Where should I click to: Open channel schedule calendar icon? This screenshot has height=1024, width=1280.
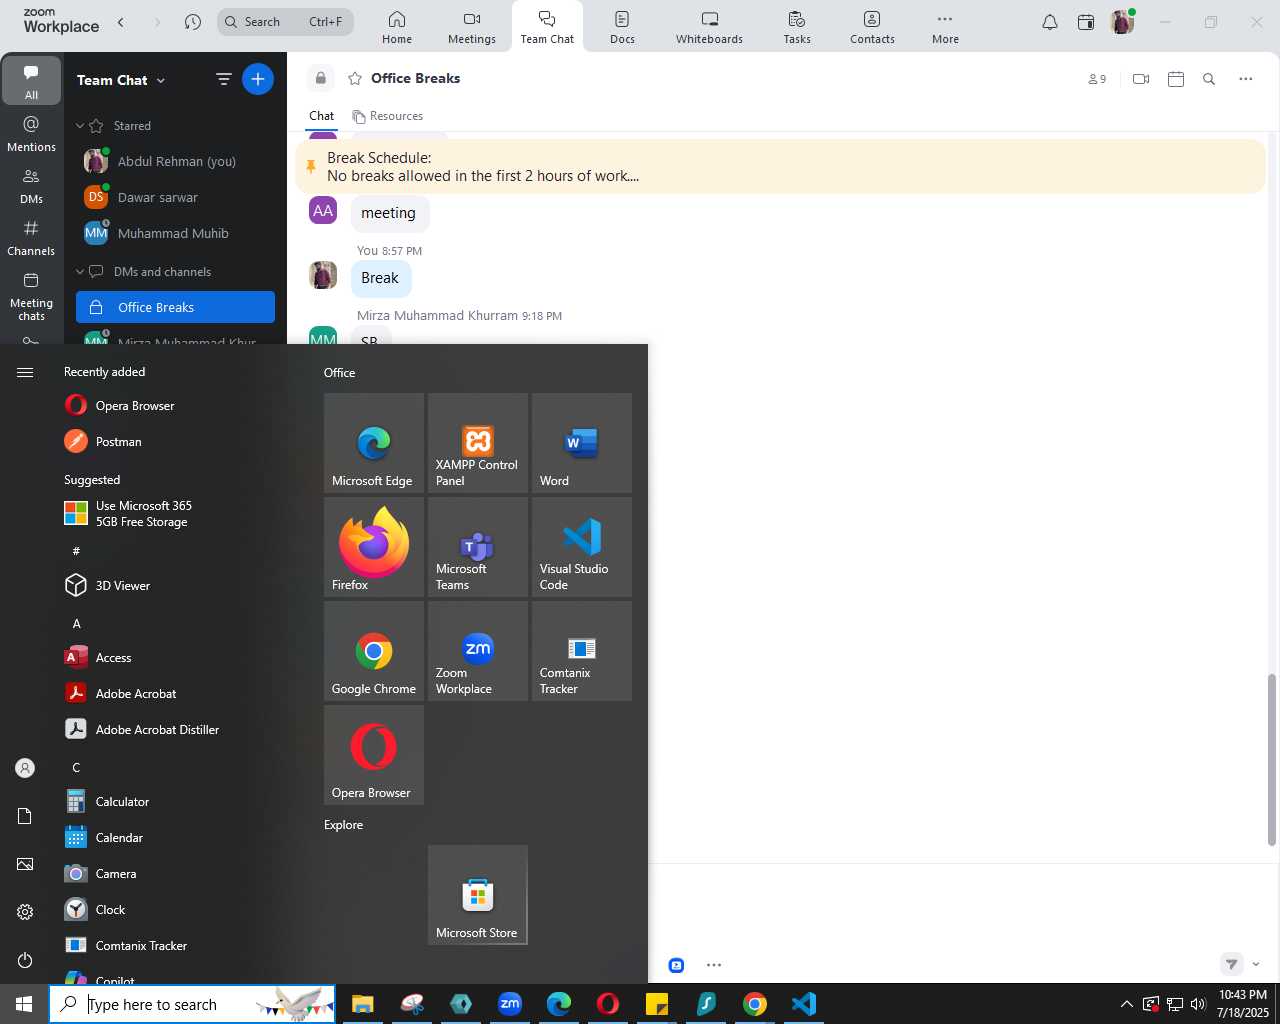tap(1176, 79)
